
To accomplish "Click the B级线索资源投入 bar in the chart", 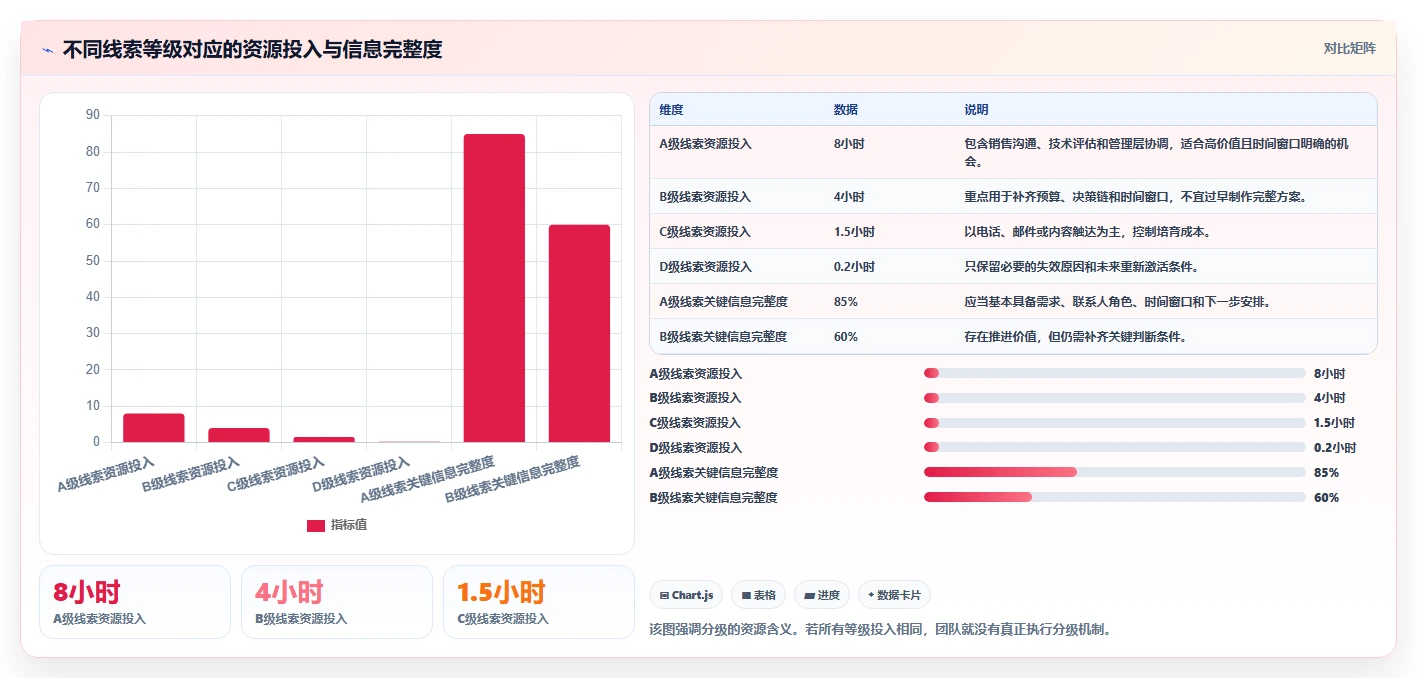I will coord(239,435).
